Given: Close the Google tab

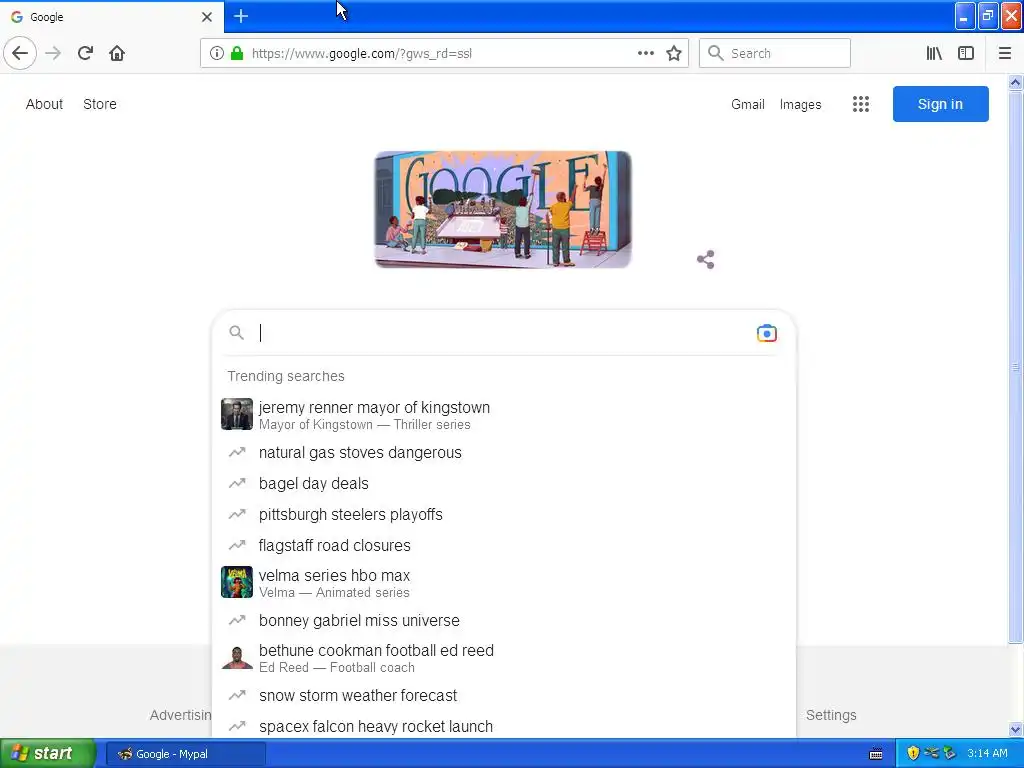Looking at the screenshot, I should click(x=207, y=17).
